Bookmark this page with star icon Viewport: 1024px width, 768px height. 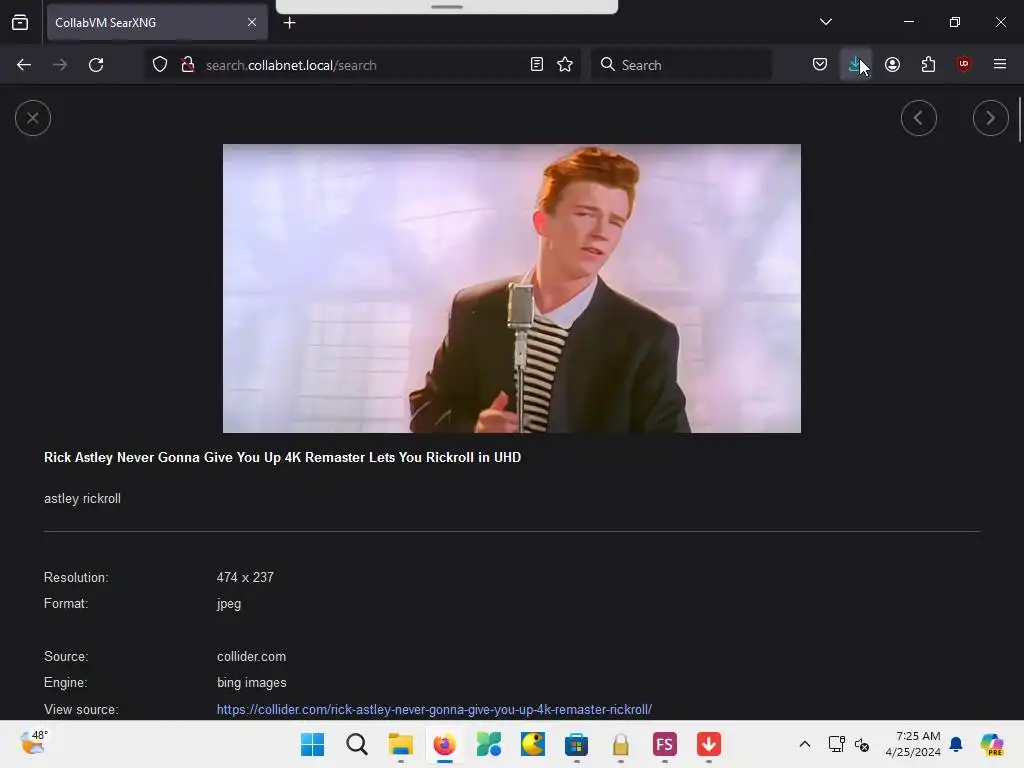click(565, 65)
